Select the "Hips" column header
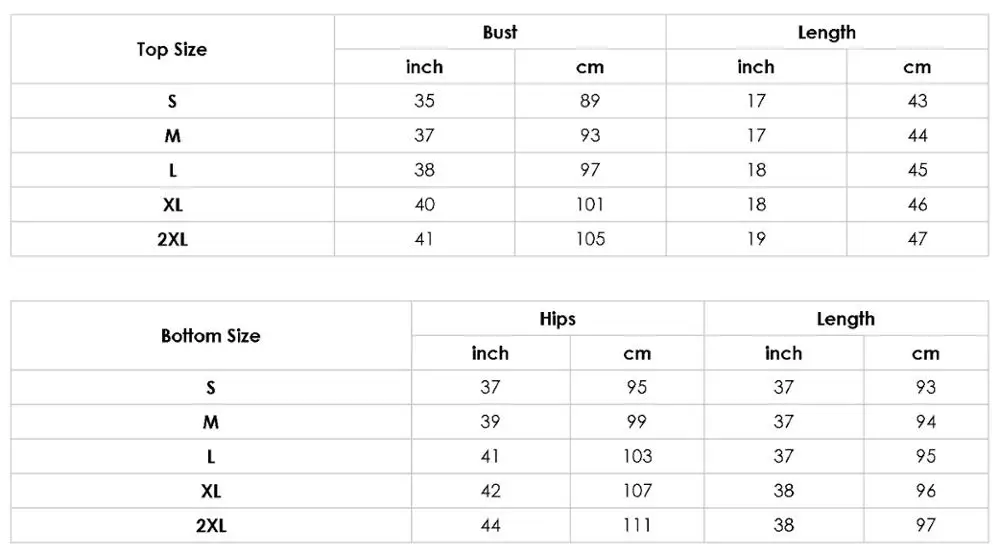Image resolution: width=1000 pixels, height=554 pixels. coord(557,319)
